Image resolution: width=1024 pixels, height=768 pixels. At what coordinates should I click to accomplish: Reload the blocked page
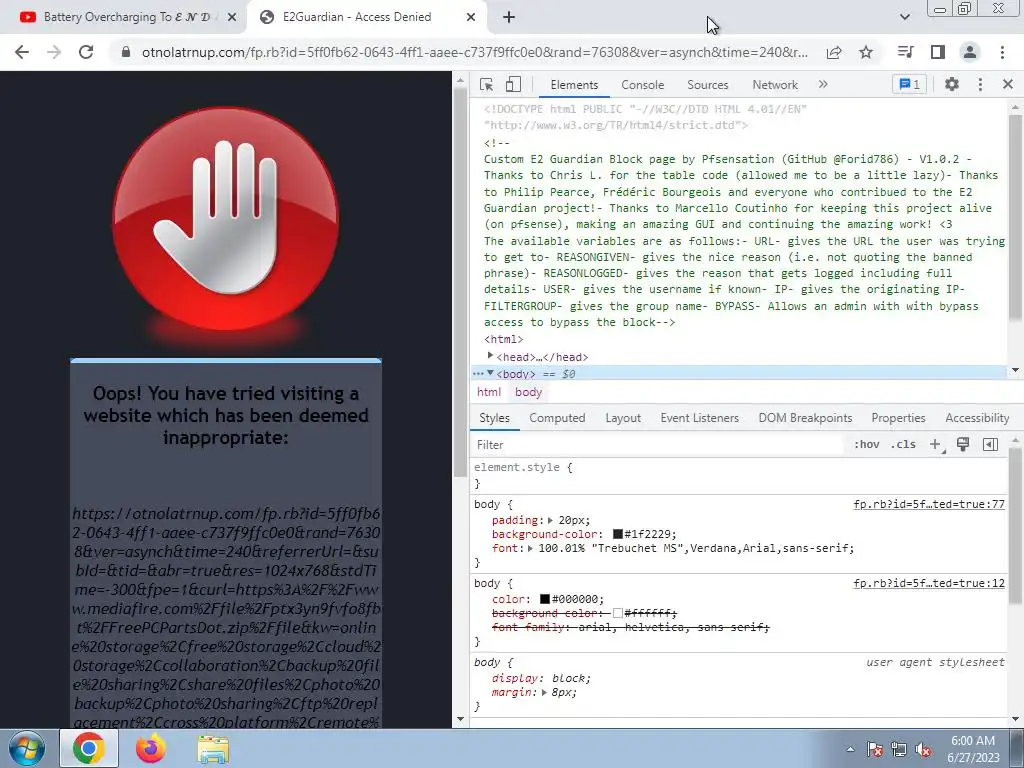[86, 52]
